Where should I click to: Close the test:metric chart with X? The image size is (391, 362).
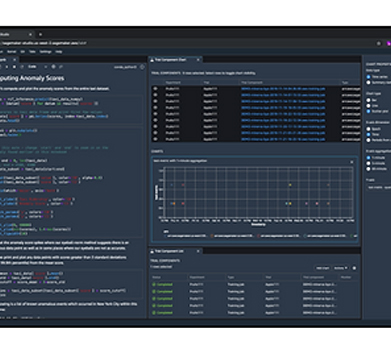[x=352, y=162]
